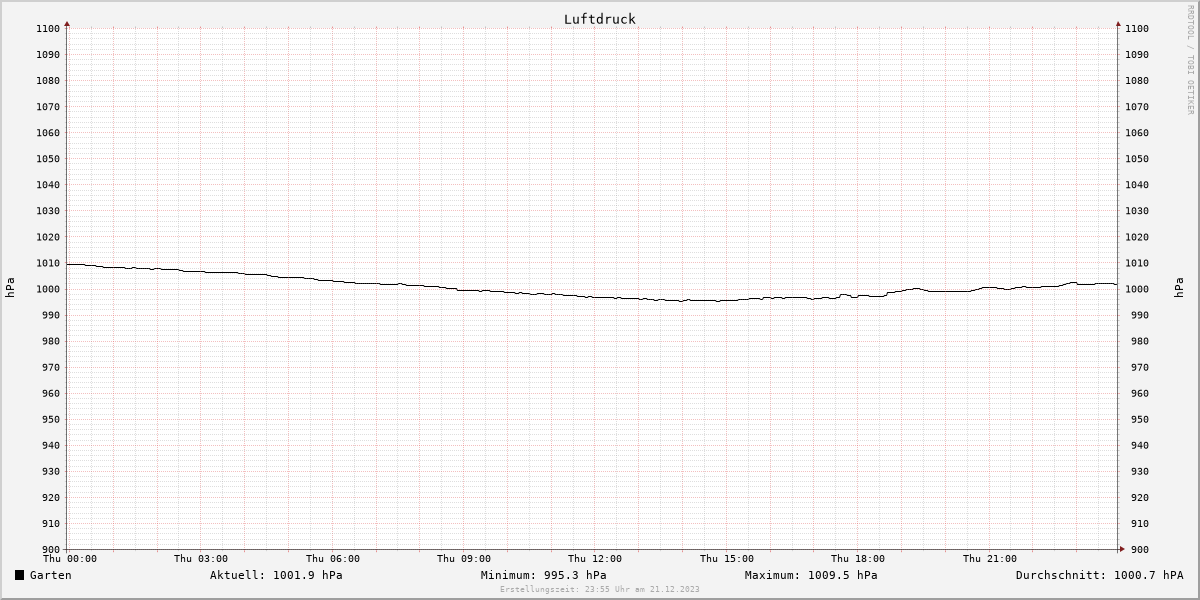Click the Thu 12:00 time axis label
Viewport: 1200px width, 600px height.
[595, 559]
